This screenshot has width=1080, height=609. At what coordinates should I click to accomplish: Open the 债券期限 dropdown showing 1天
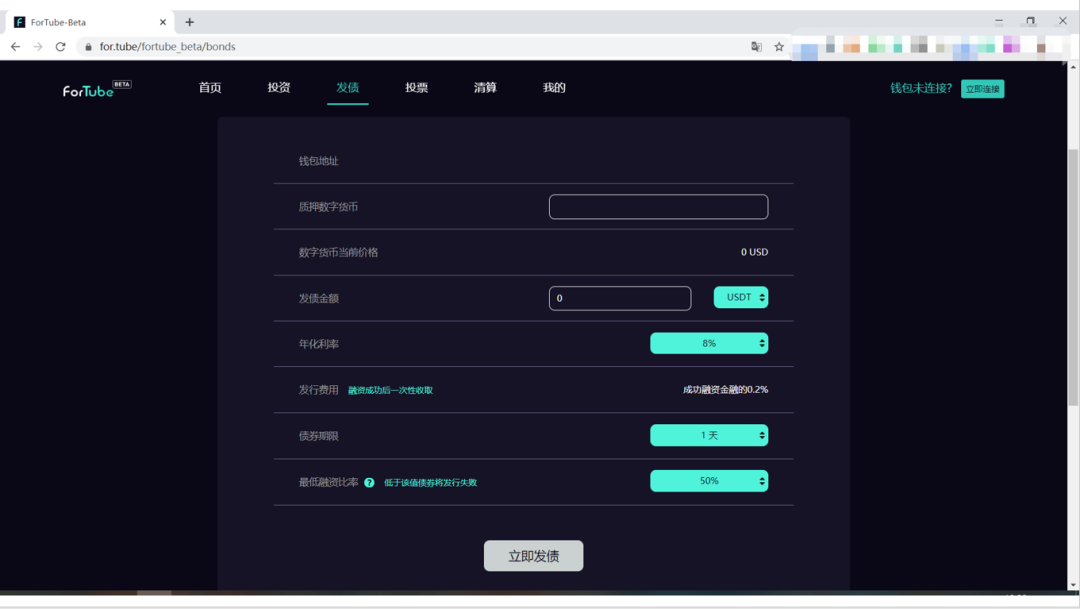coord(709,435)
